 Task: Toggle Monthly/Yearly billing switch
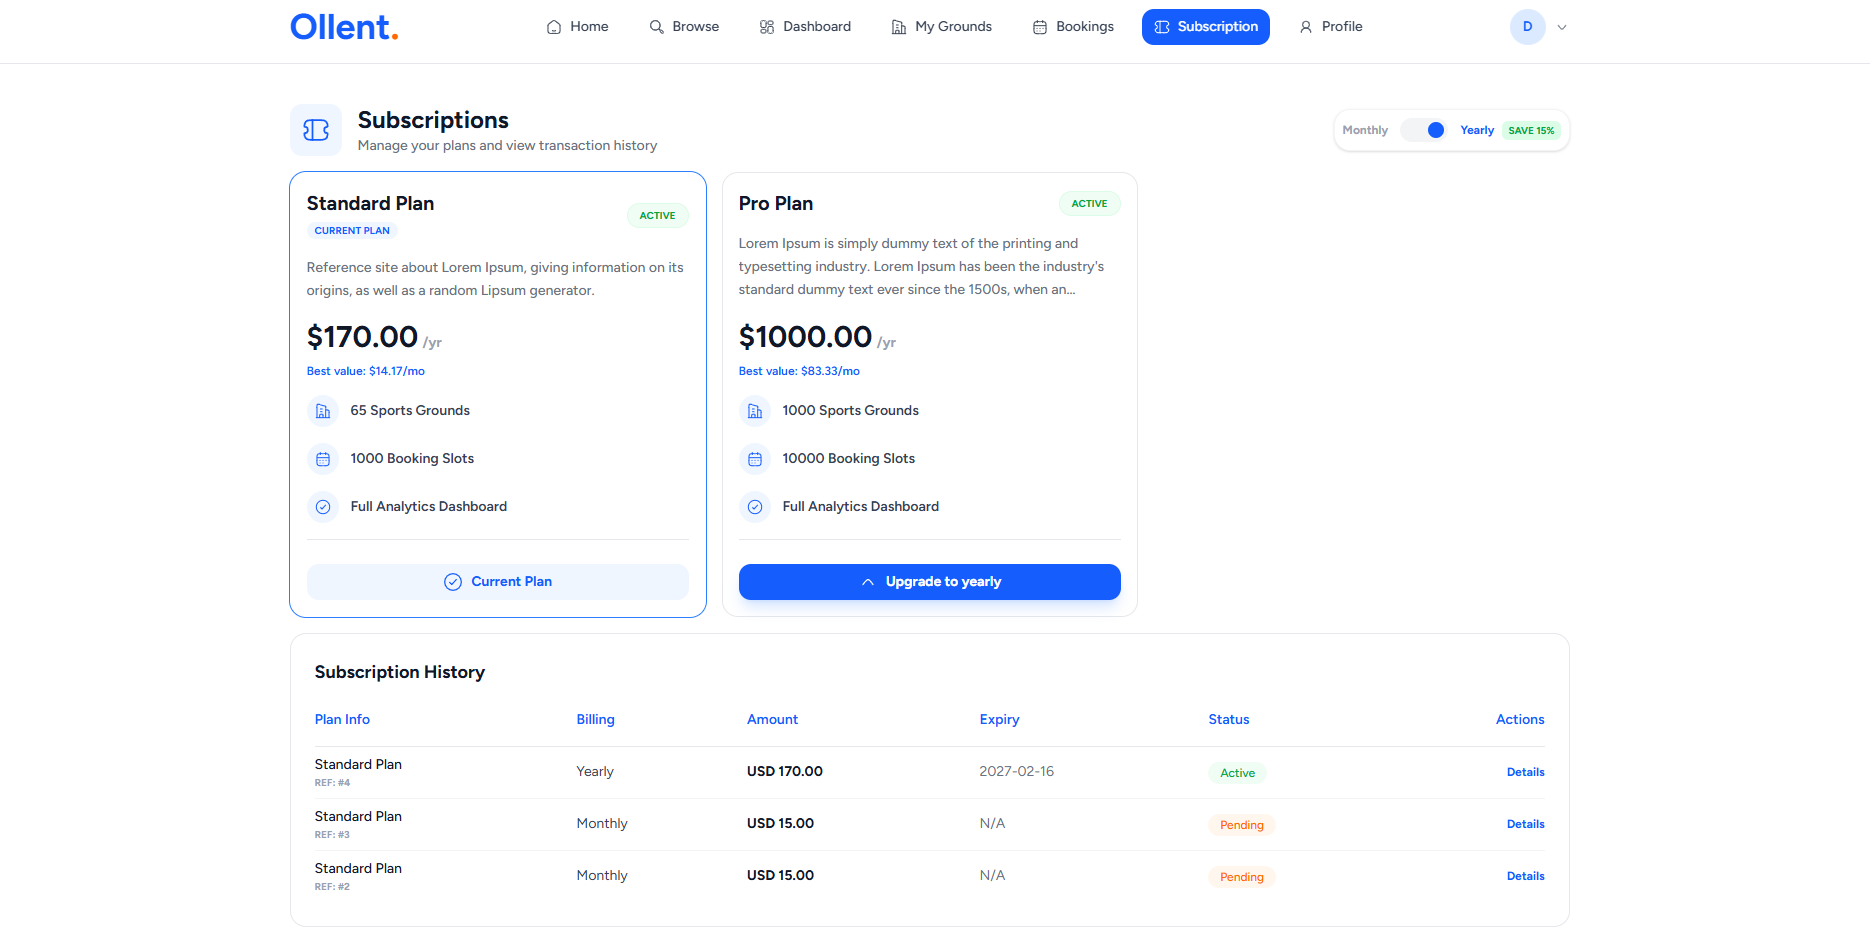[x=1424, y=130]
